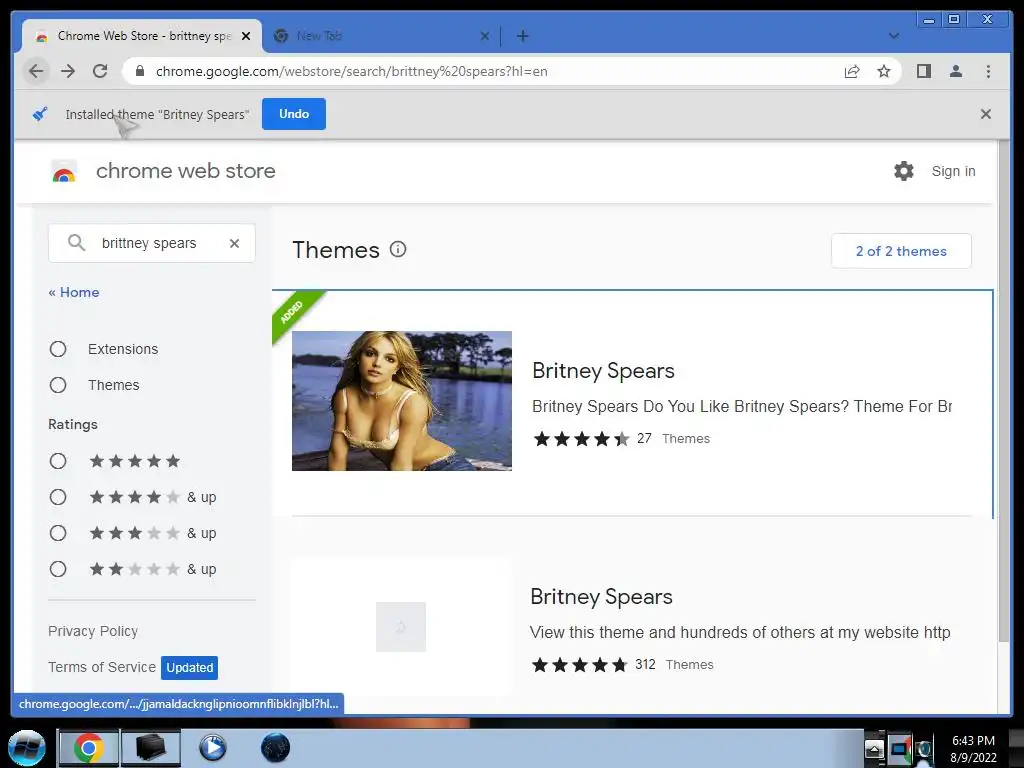Show info icon next to Themes heading

pyautogui.click(x=398, y=249)
